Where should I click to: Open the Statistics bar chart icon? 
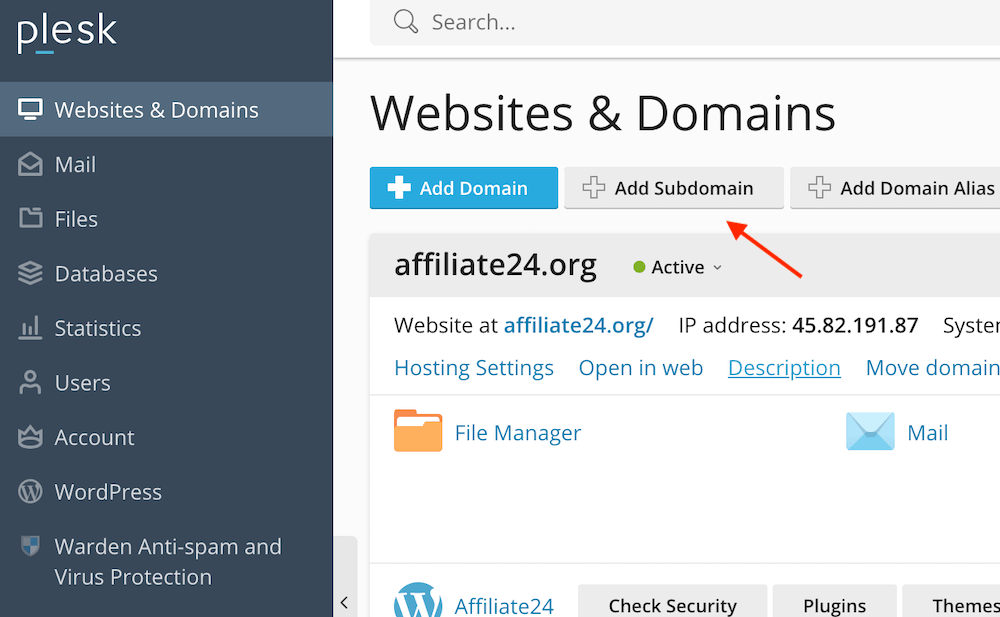pyautogui.click(x=31, y=328)
